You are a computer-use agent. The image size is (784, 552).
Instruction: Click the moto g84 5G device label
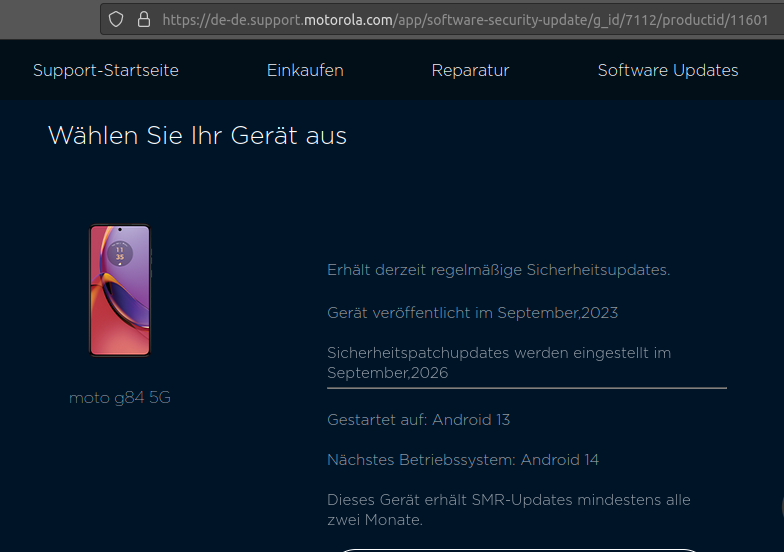click(120, 398)
